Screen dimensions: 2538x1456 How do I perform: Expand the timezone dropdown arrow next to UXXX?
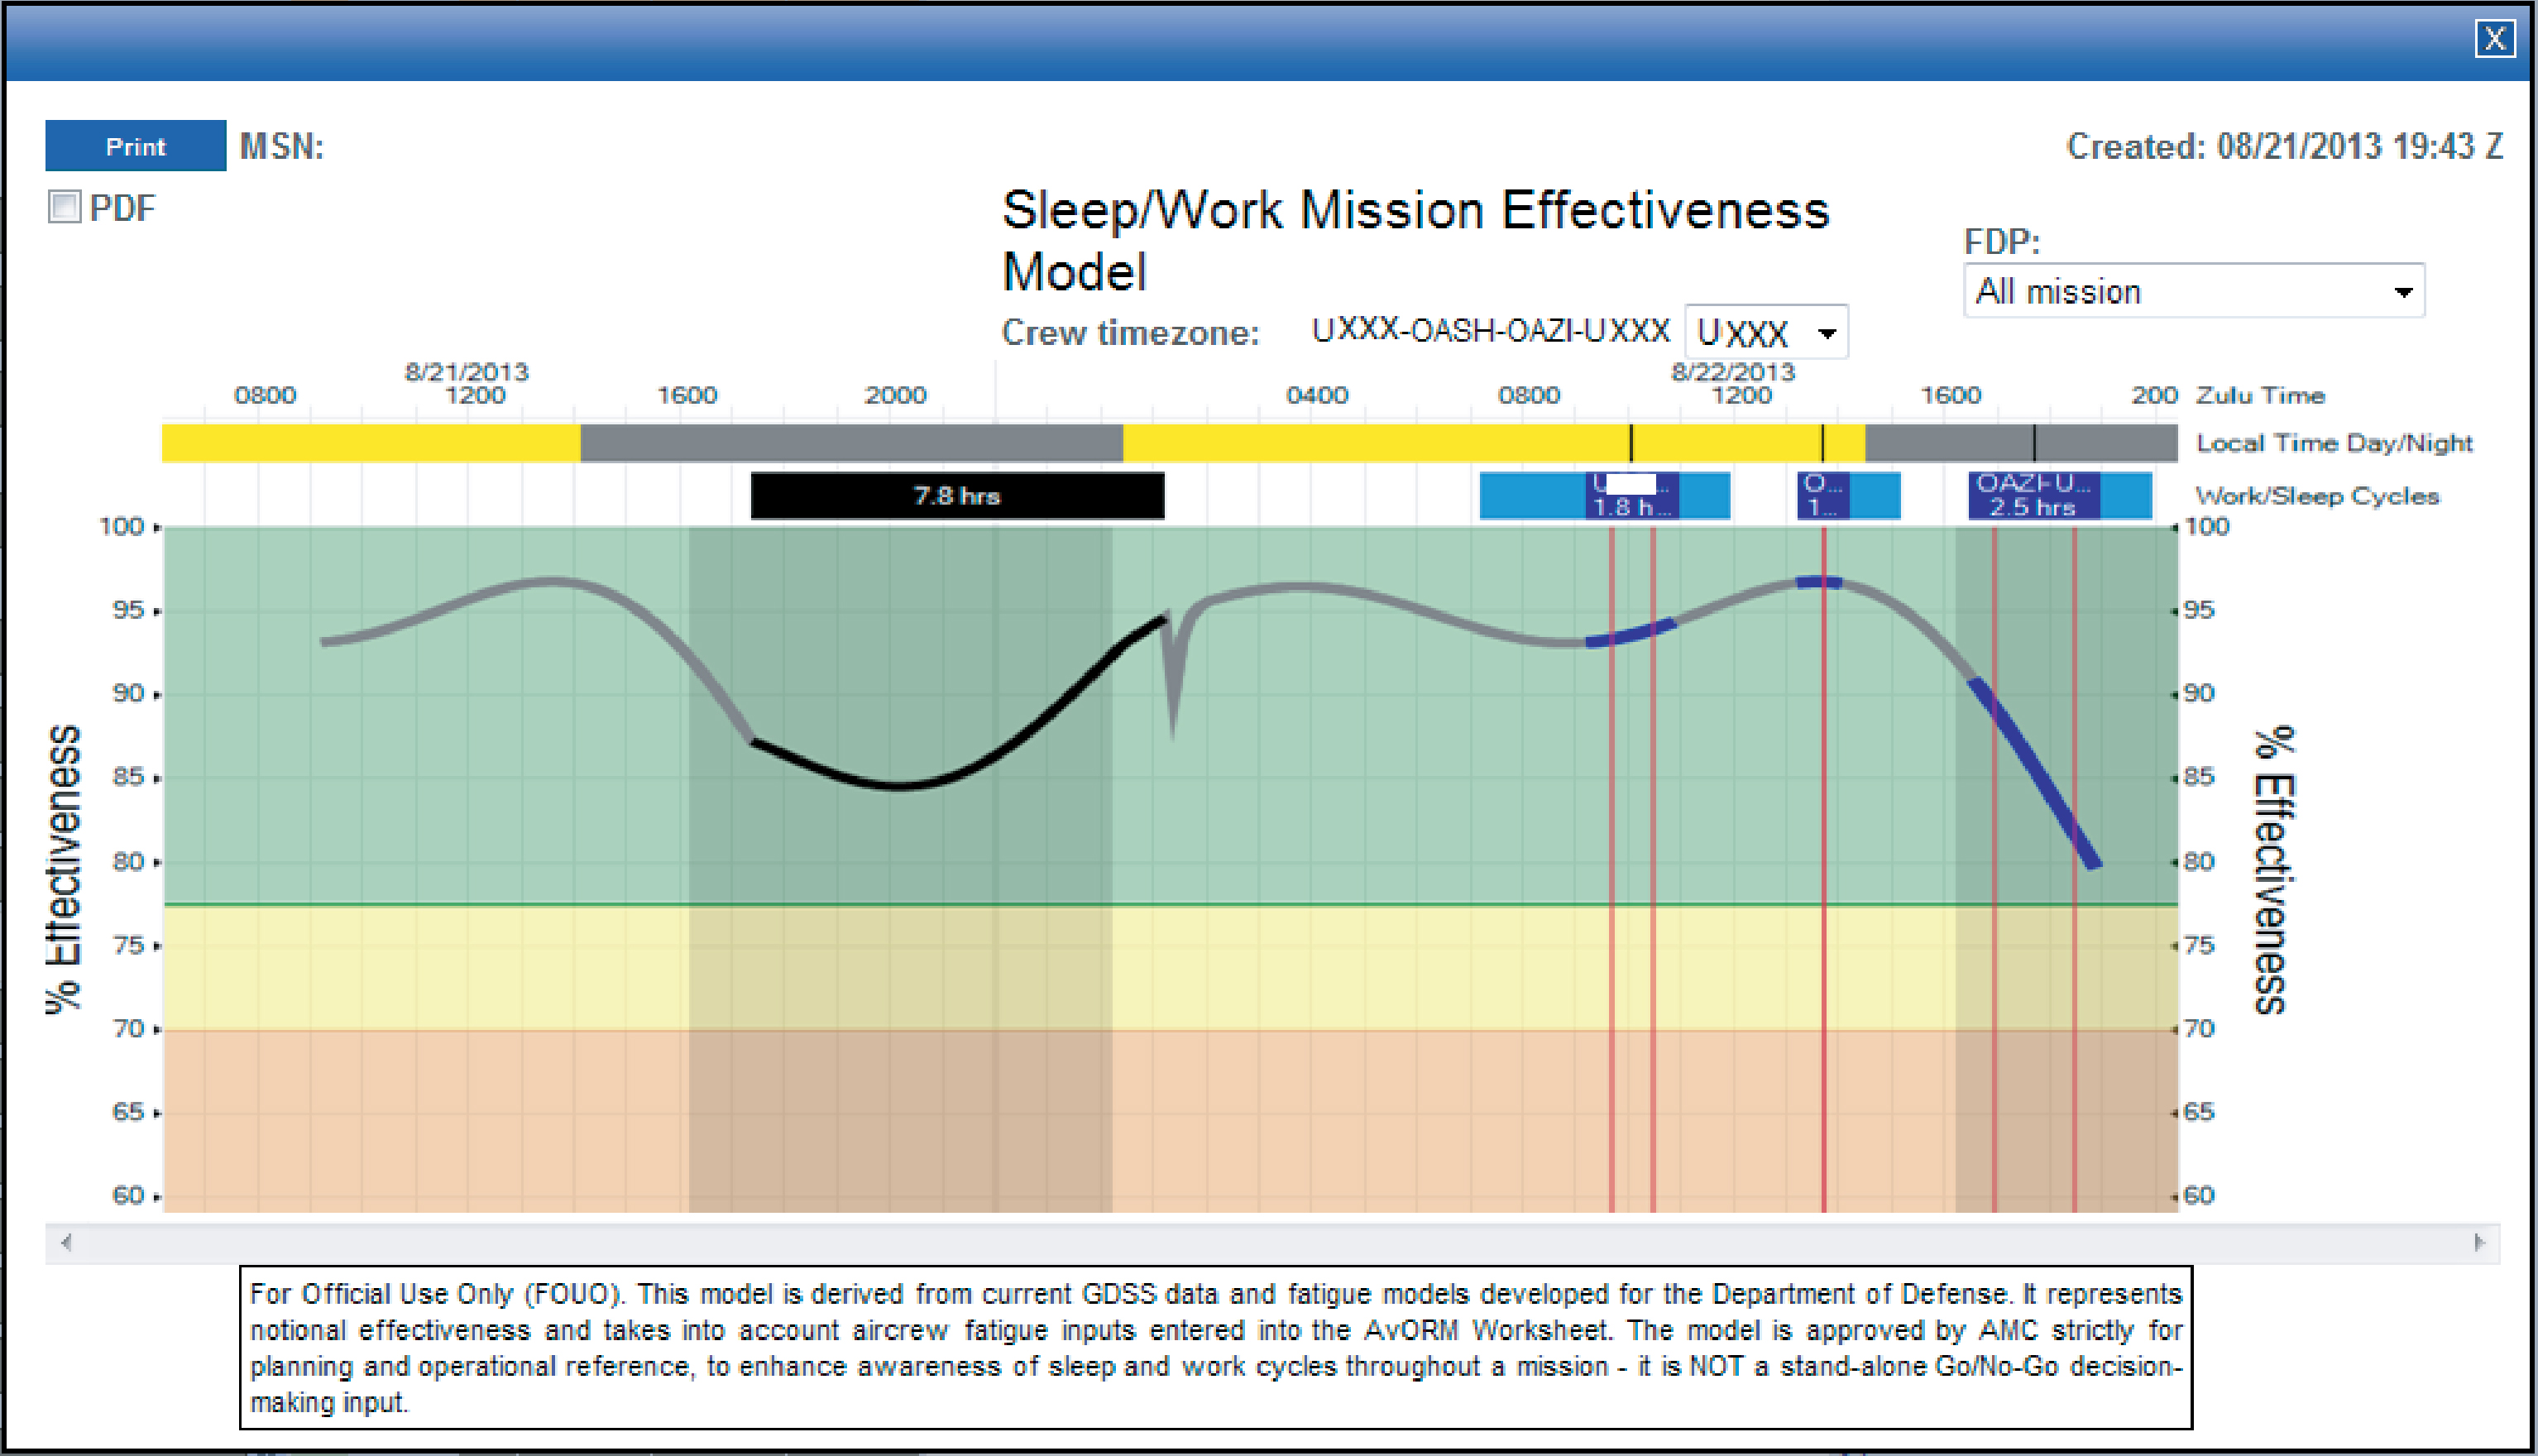1829,334
